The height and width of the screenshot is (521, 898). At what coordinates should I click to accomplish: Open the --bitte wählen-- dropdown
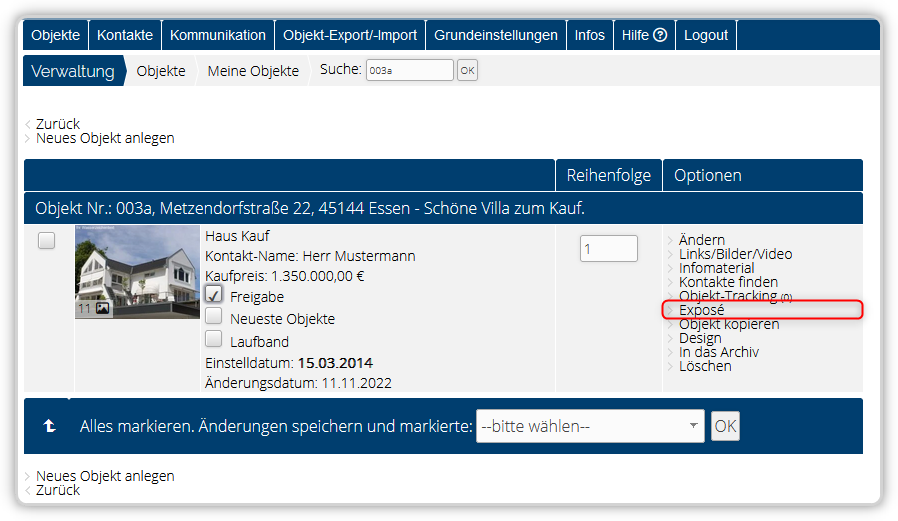tap(590, 426)
